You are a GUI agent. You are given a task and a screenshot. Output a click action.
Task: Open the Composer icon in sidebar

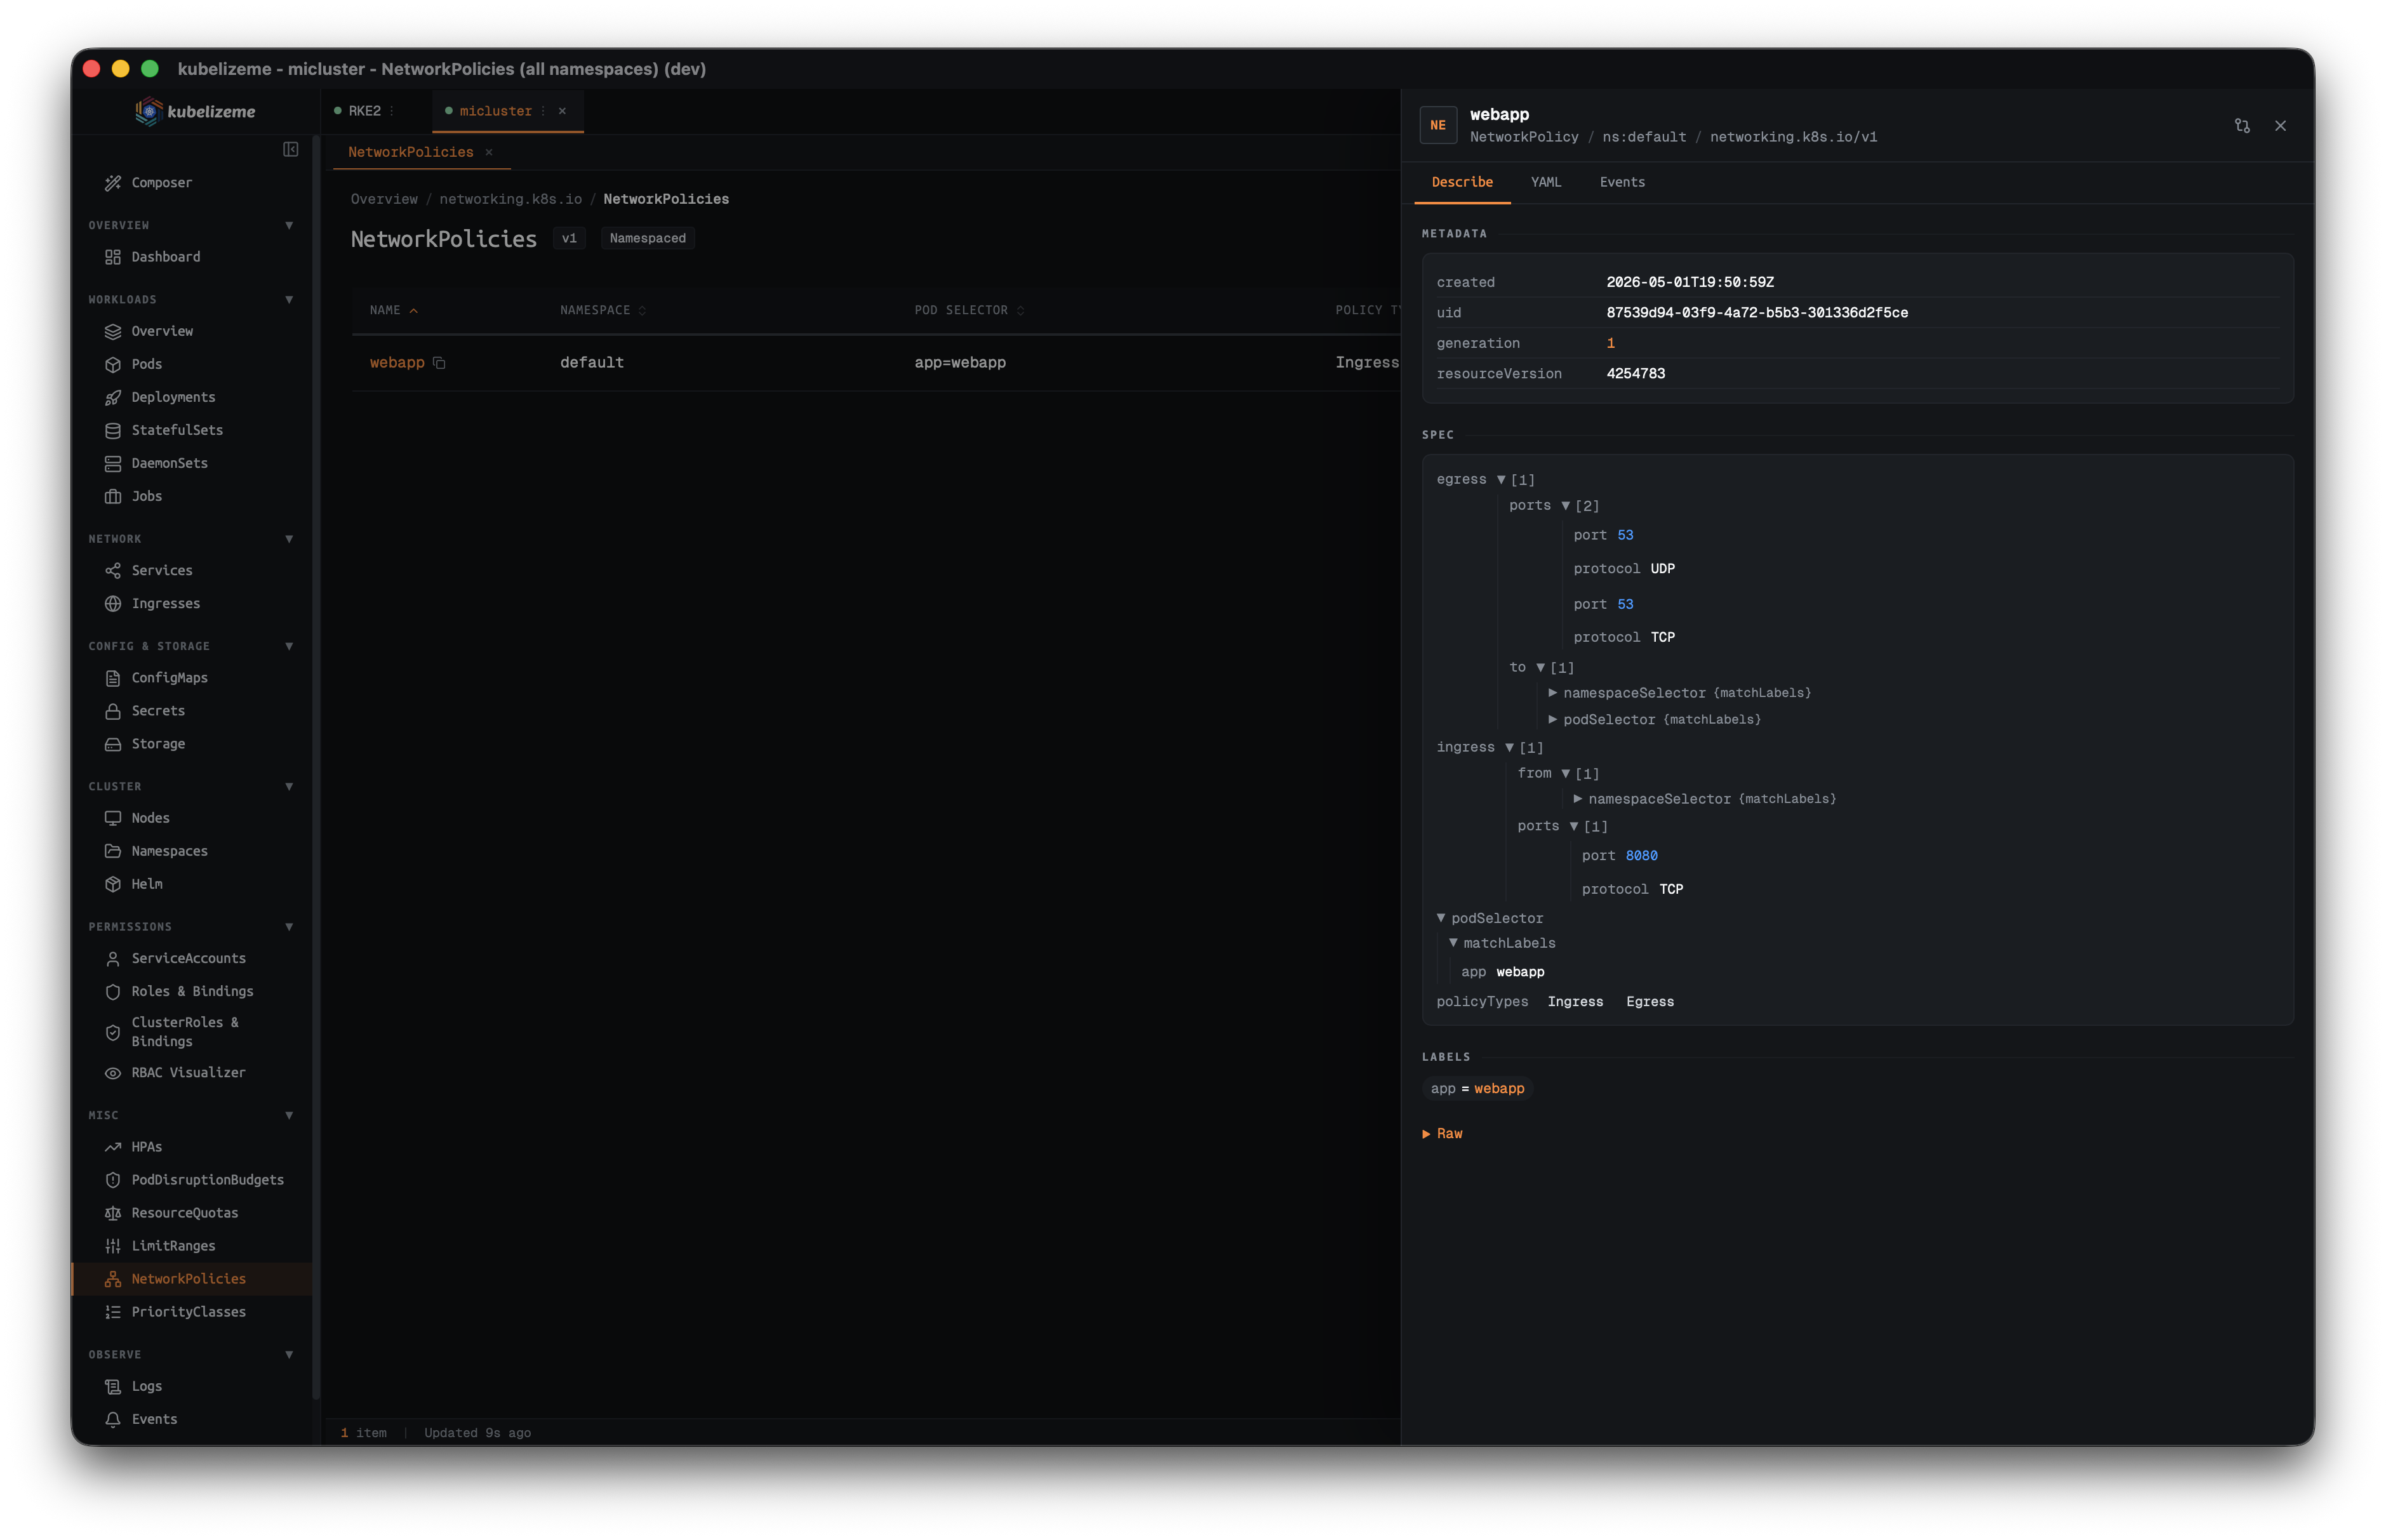tap(113, 182)
